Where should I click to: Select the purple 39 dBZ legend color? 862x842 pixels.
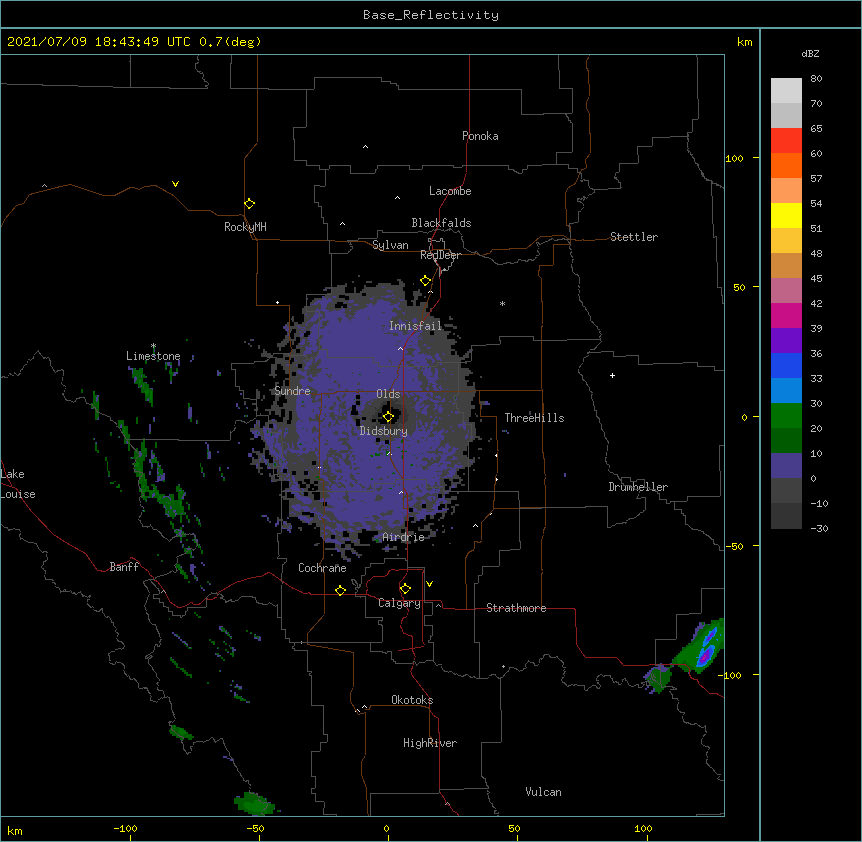tap(786, 340)
